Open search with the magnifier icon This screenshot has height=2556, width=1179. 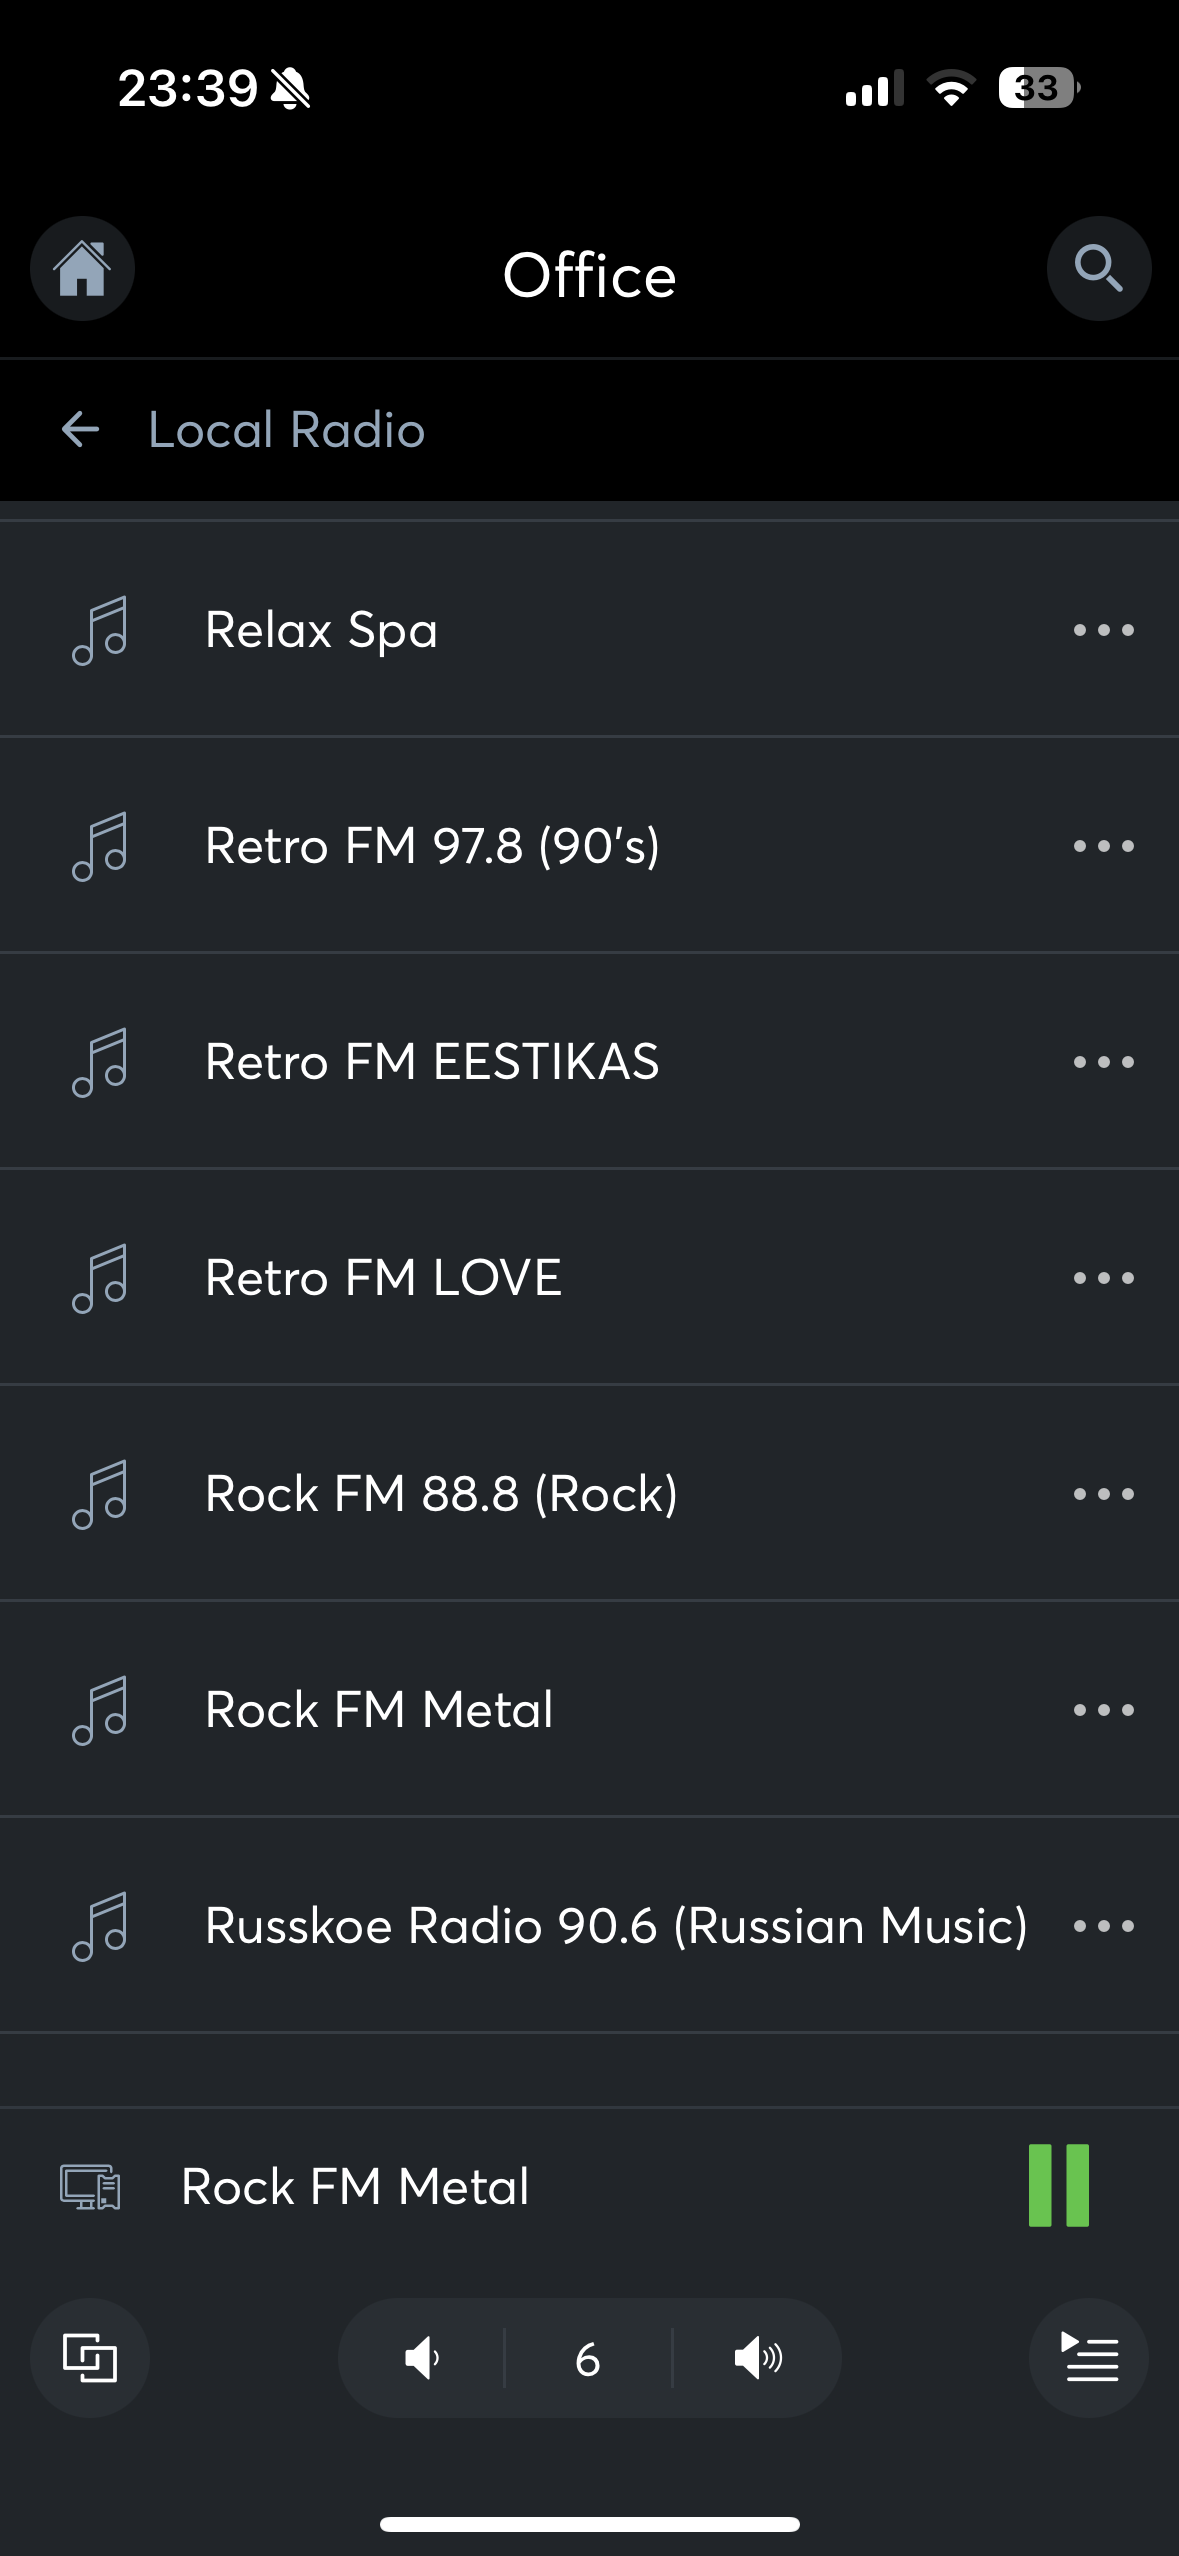pos(1098,269)
